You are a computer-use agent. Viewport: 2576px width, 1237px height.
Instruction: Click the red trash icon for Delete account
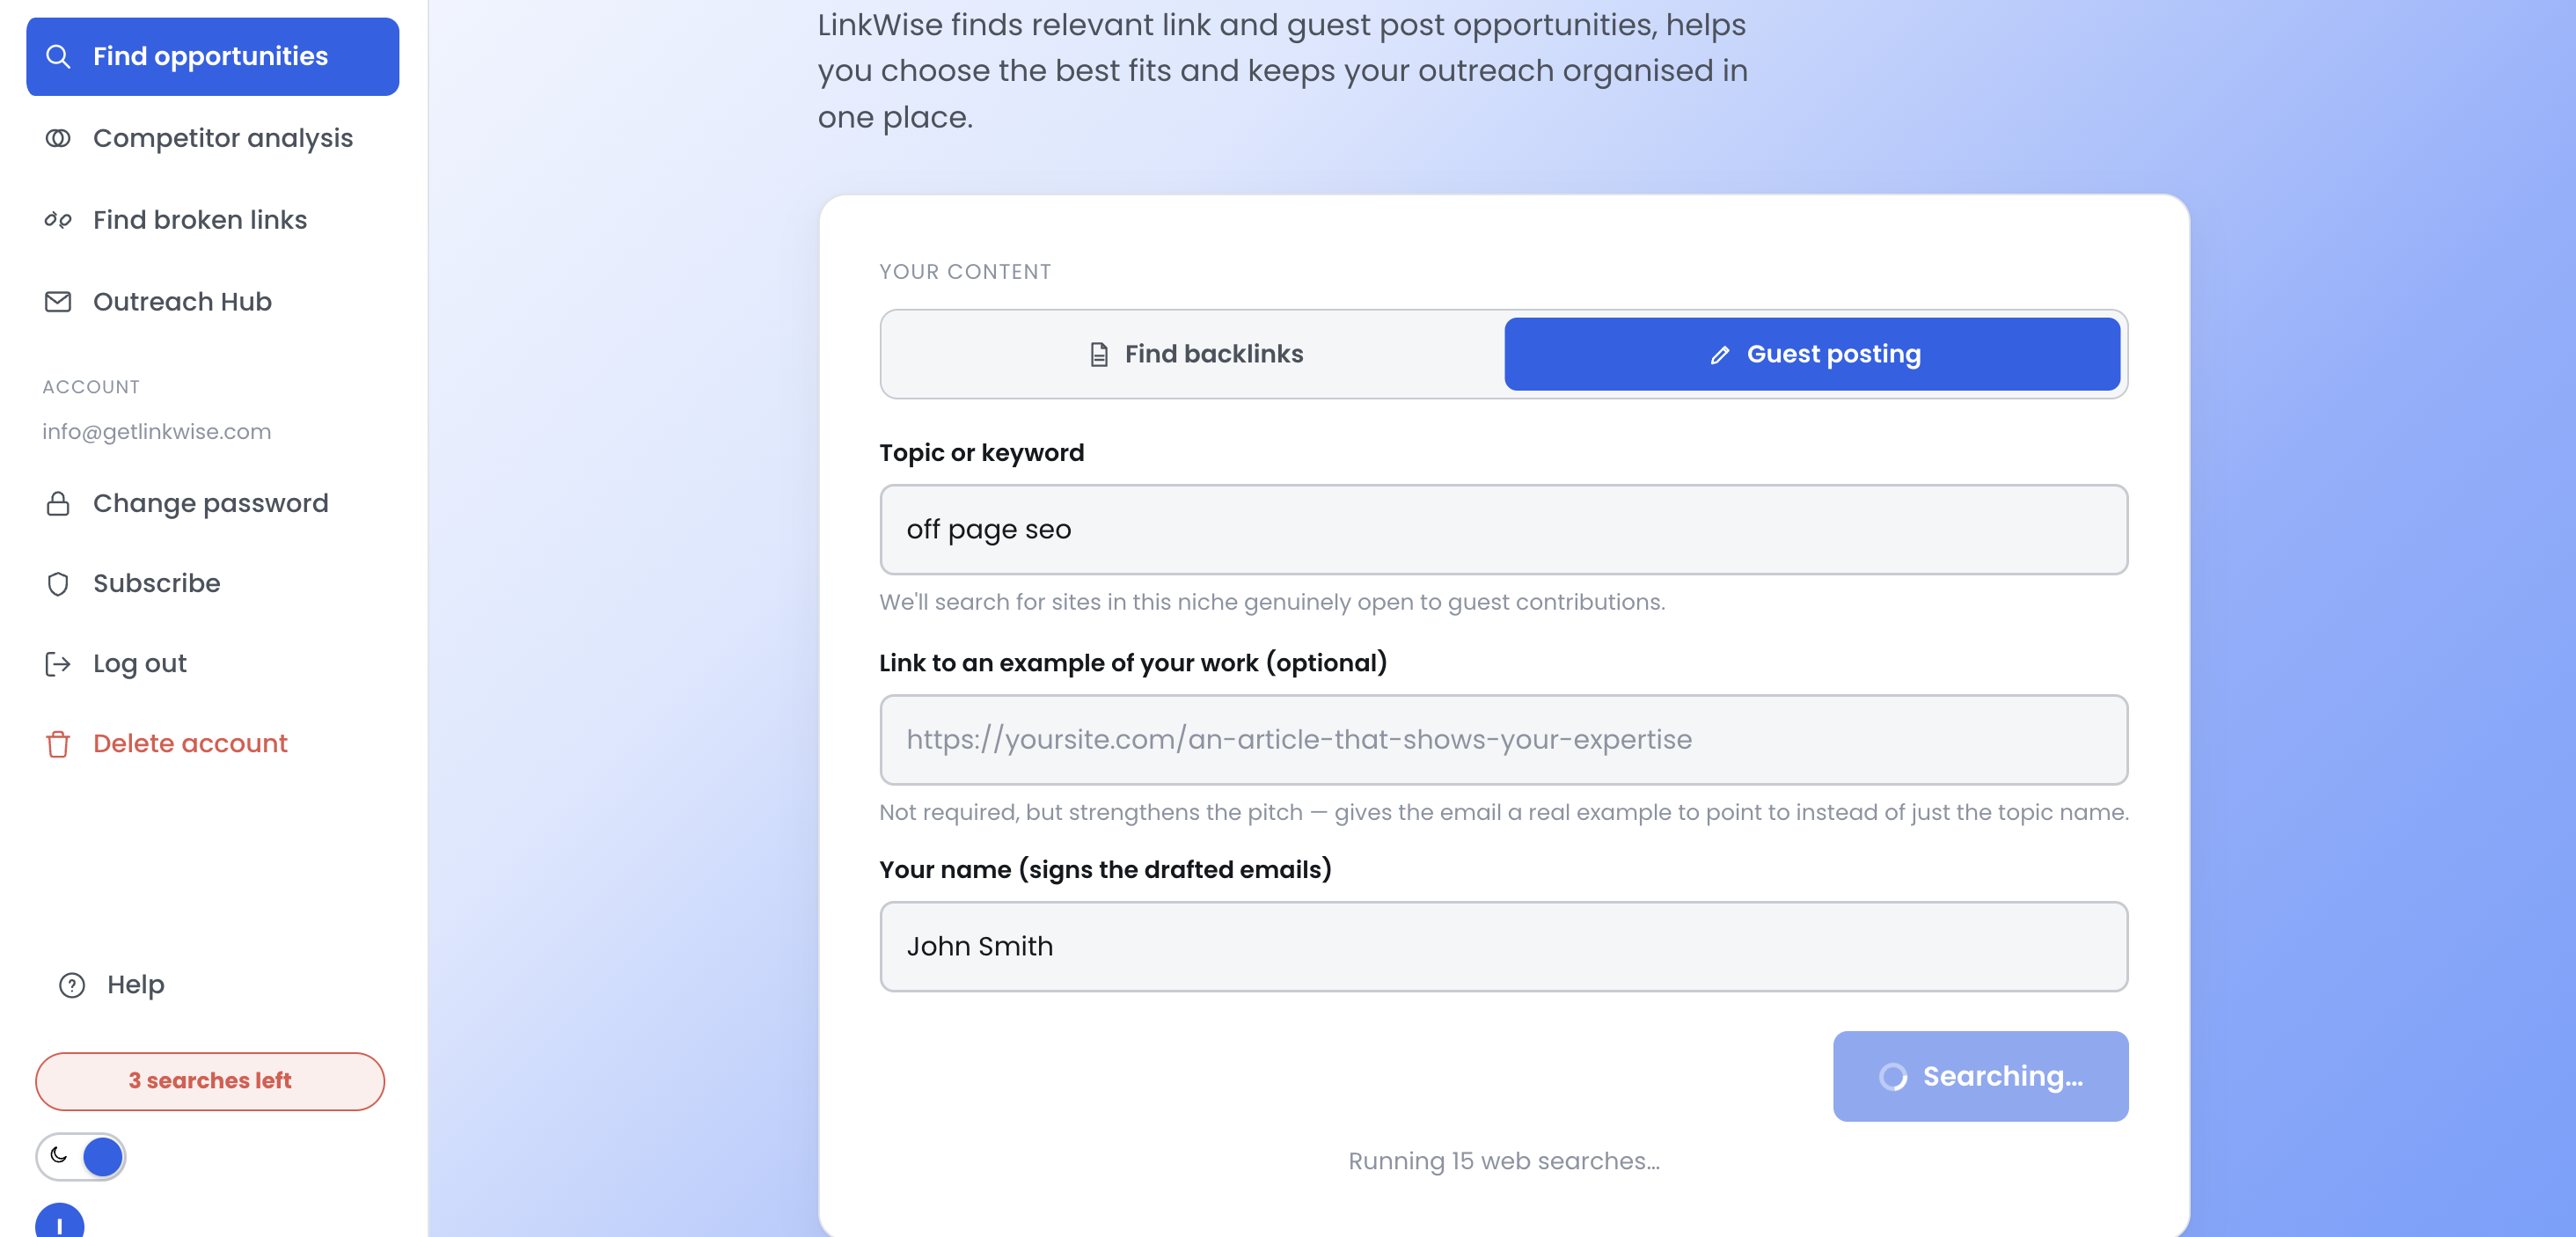click(58, 744)
